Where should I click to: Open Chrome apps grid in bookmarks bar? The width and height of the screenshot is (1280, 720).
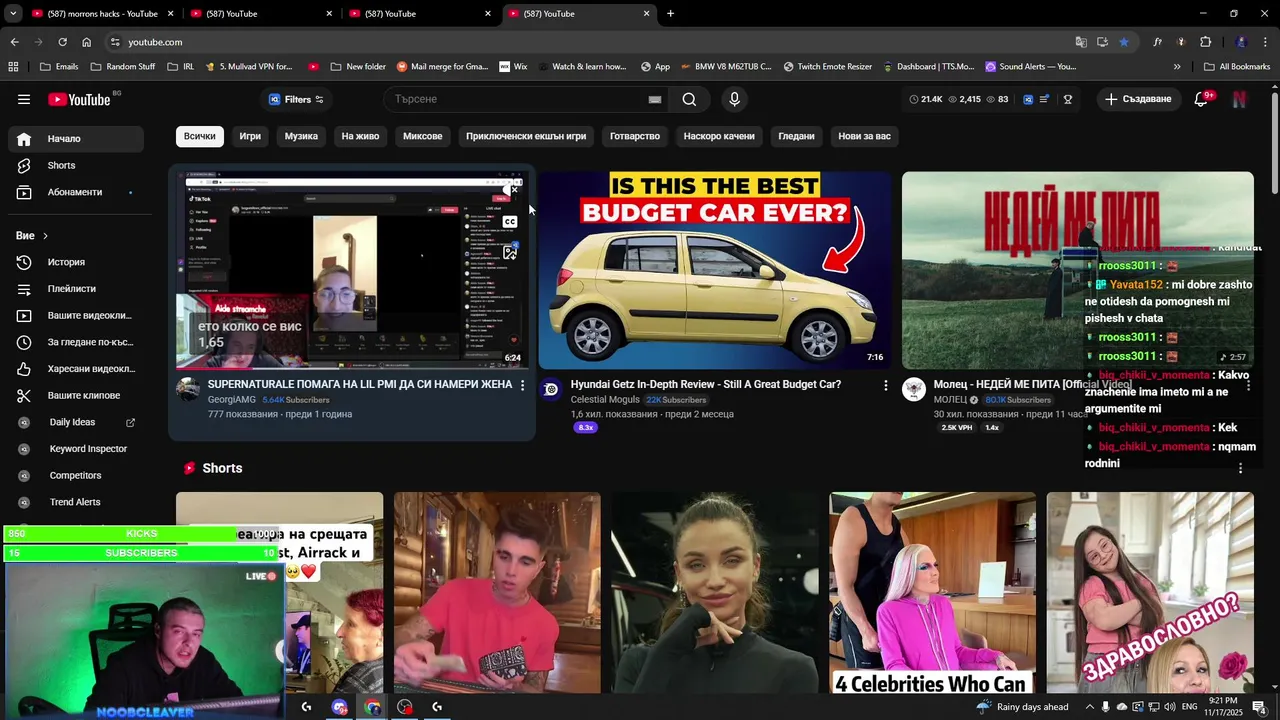(13, 67)
